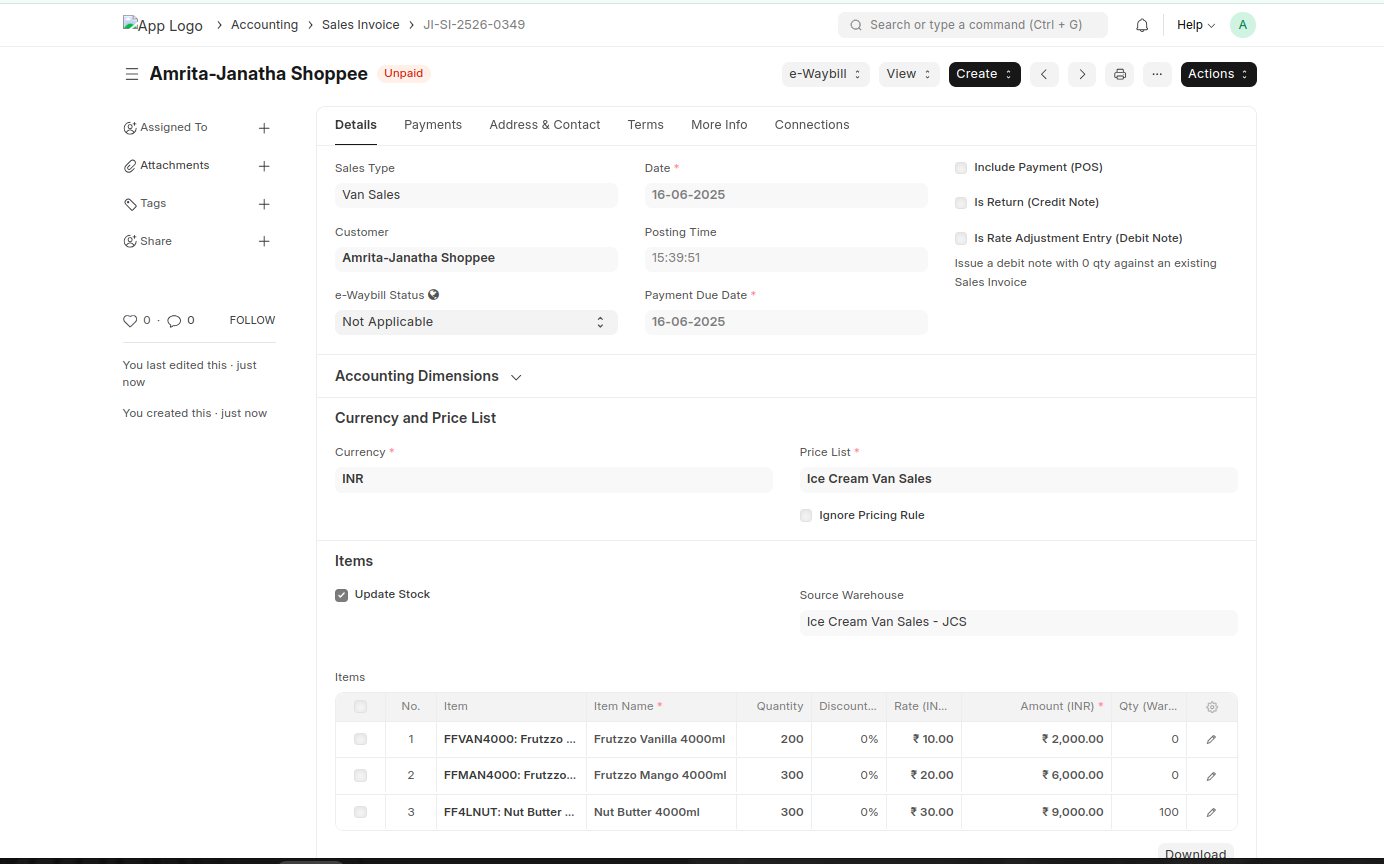Print this invoice using the printer icon
The height and width of the screenshot is (864, 1384).
pos(1119,74)
